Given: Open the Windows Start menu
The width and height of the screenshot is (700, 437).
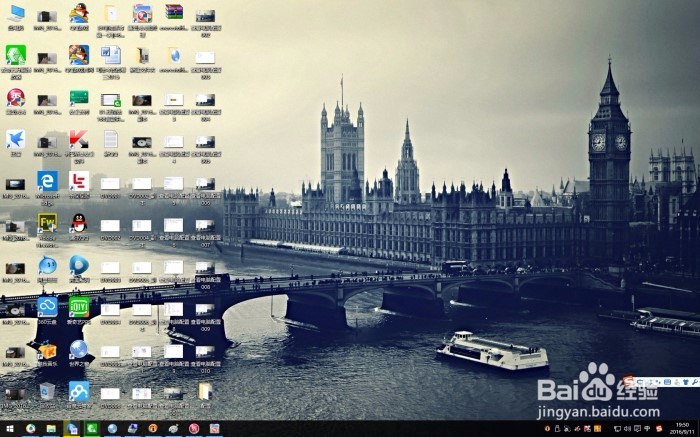Looking at the screenshot, I should click(9, 429).
